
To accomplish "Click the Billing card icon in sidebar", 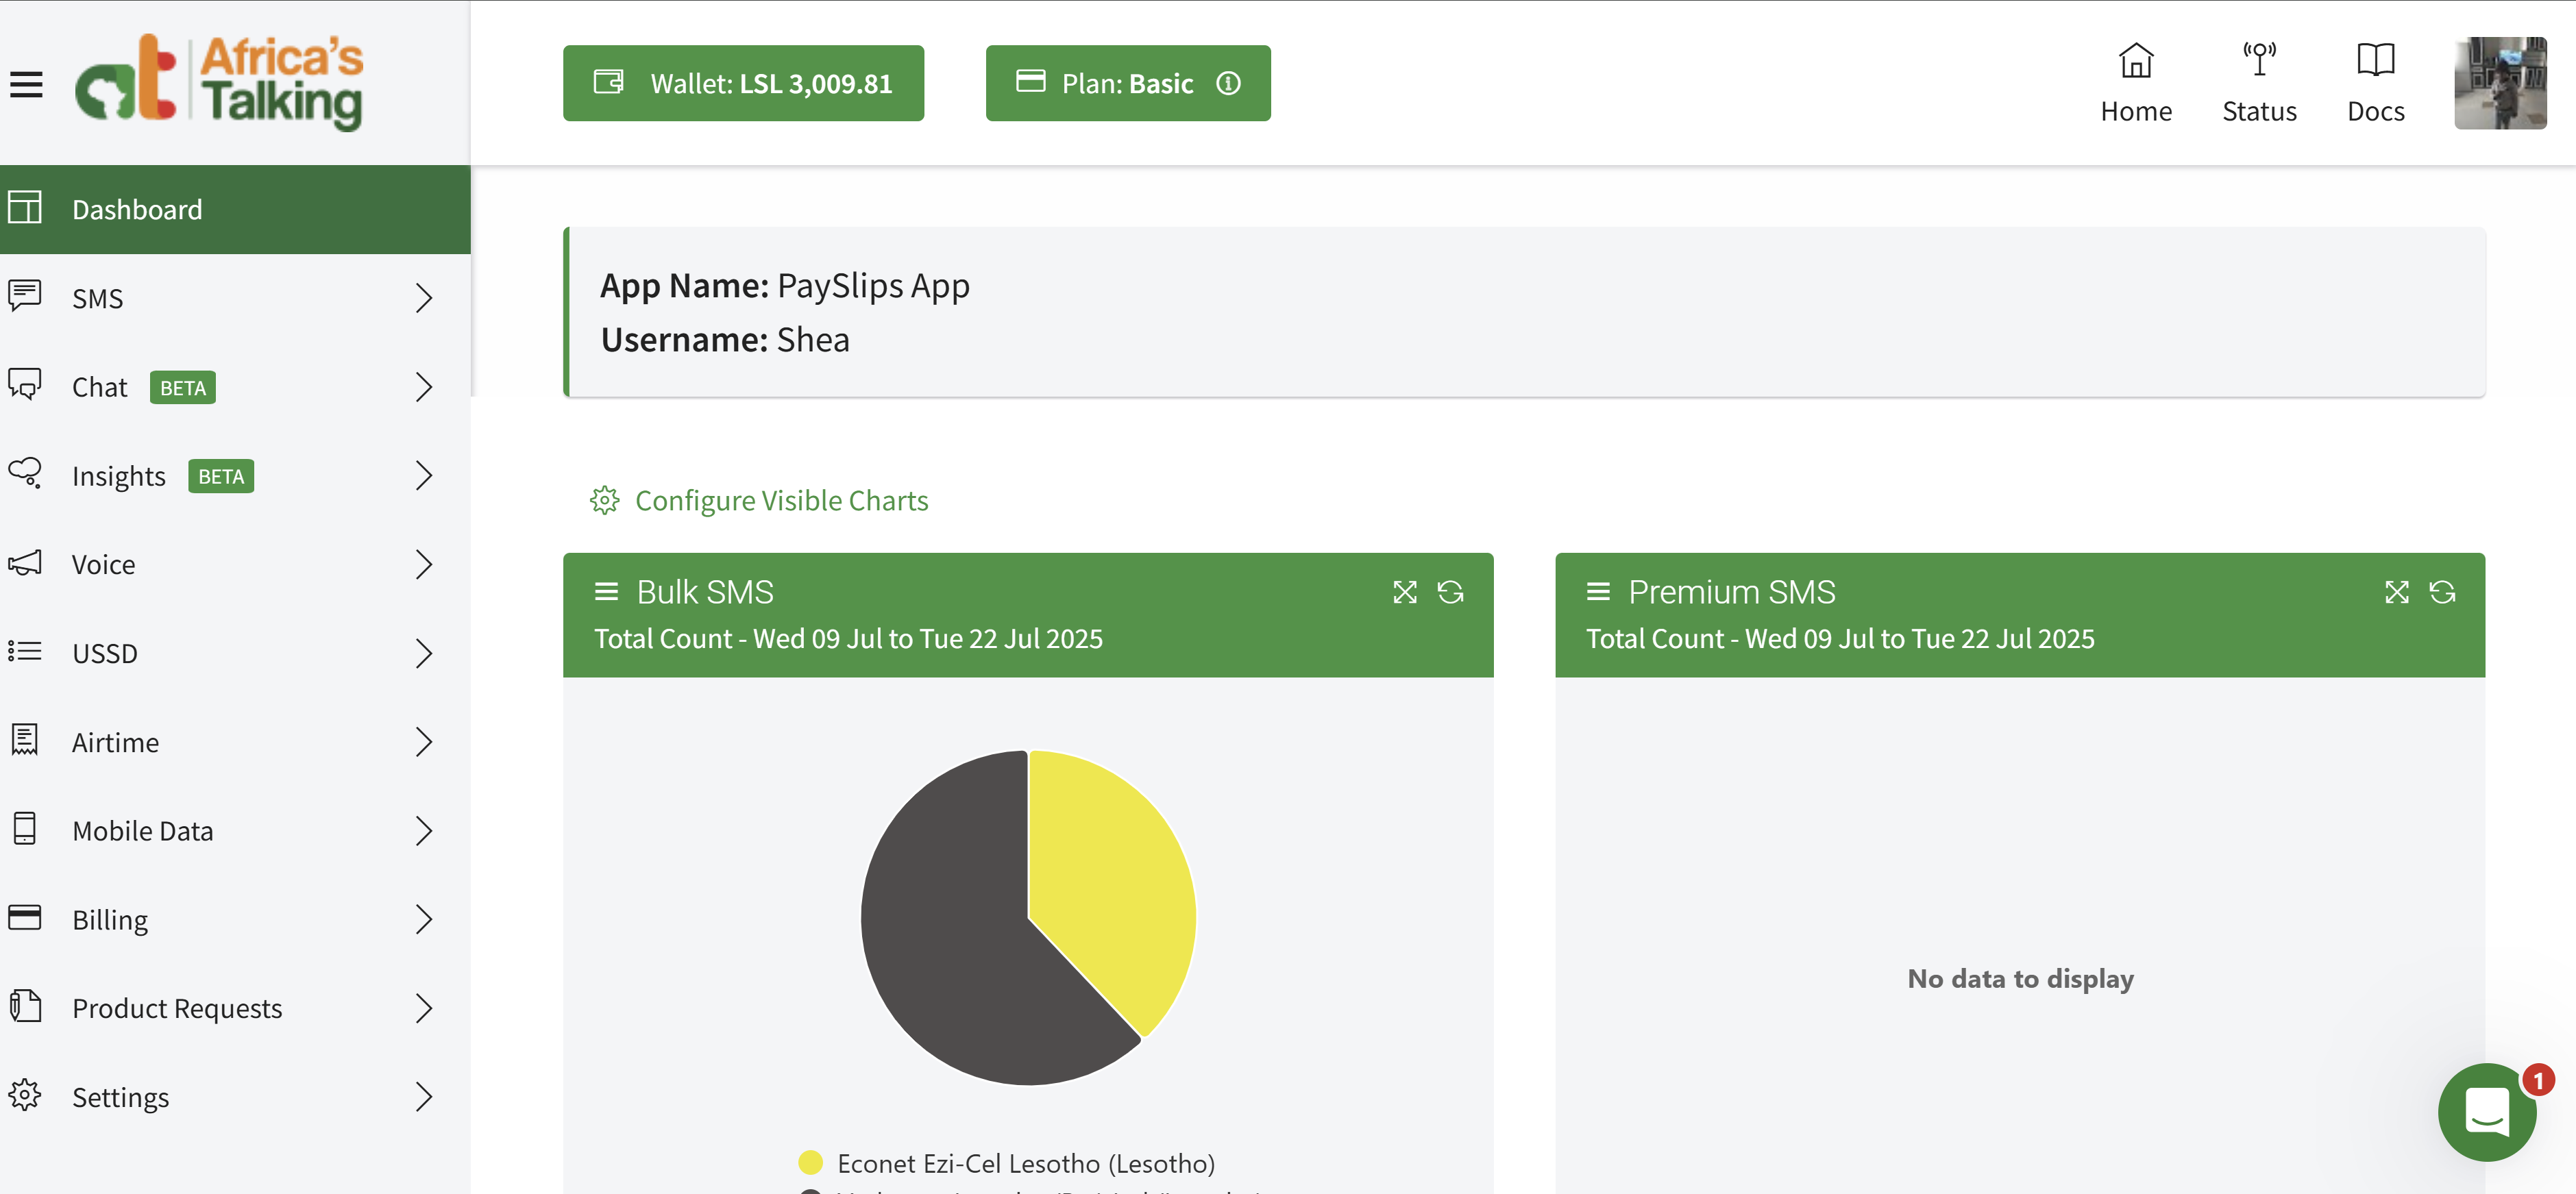I will point(25,917).
